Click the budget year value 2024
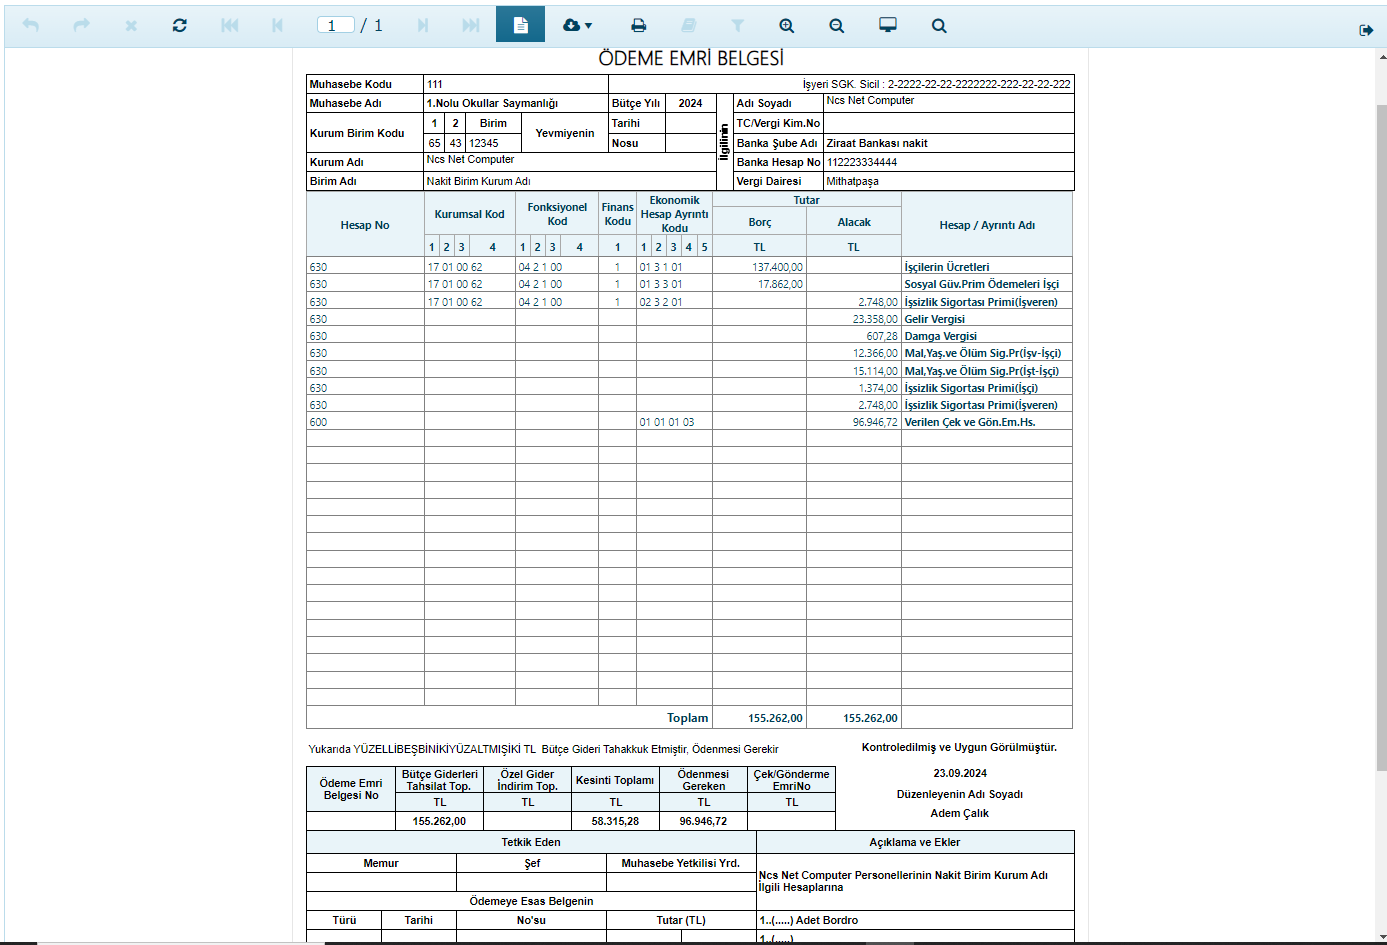Viewport: 1387px width, 945px height. point(690,103)
